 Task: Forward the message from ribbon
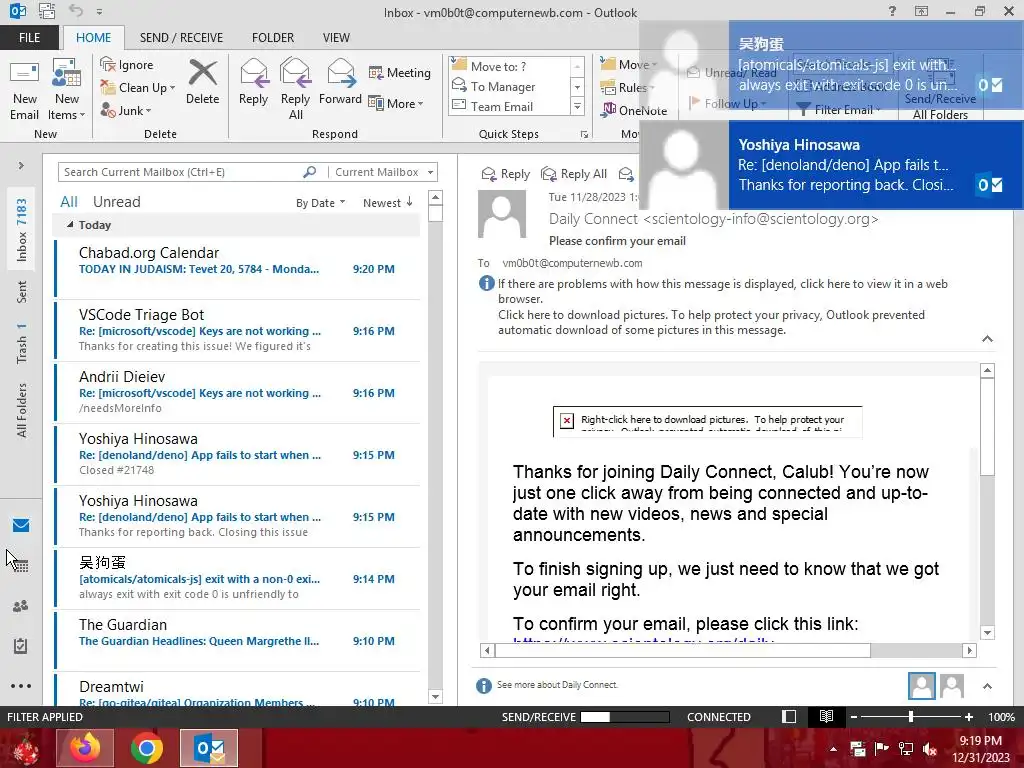[x=340, y=82]
